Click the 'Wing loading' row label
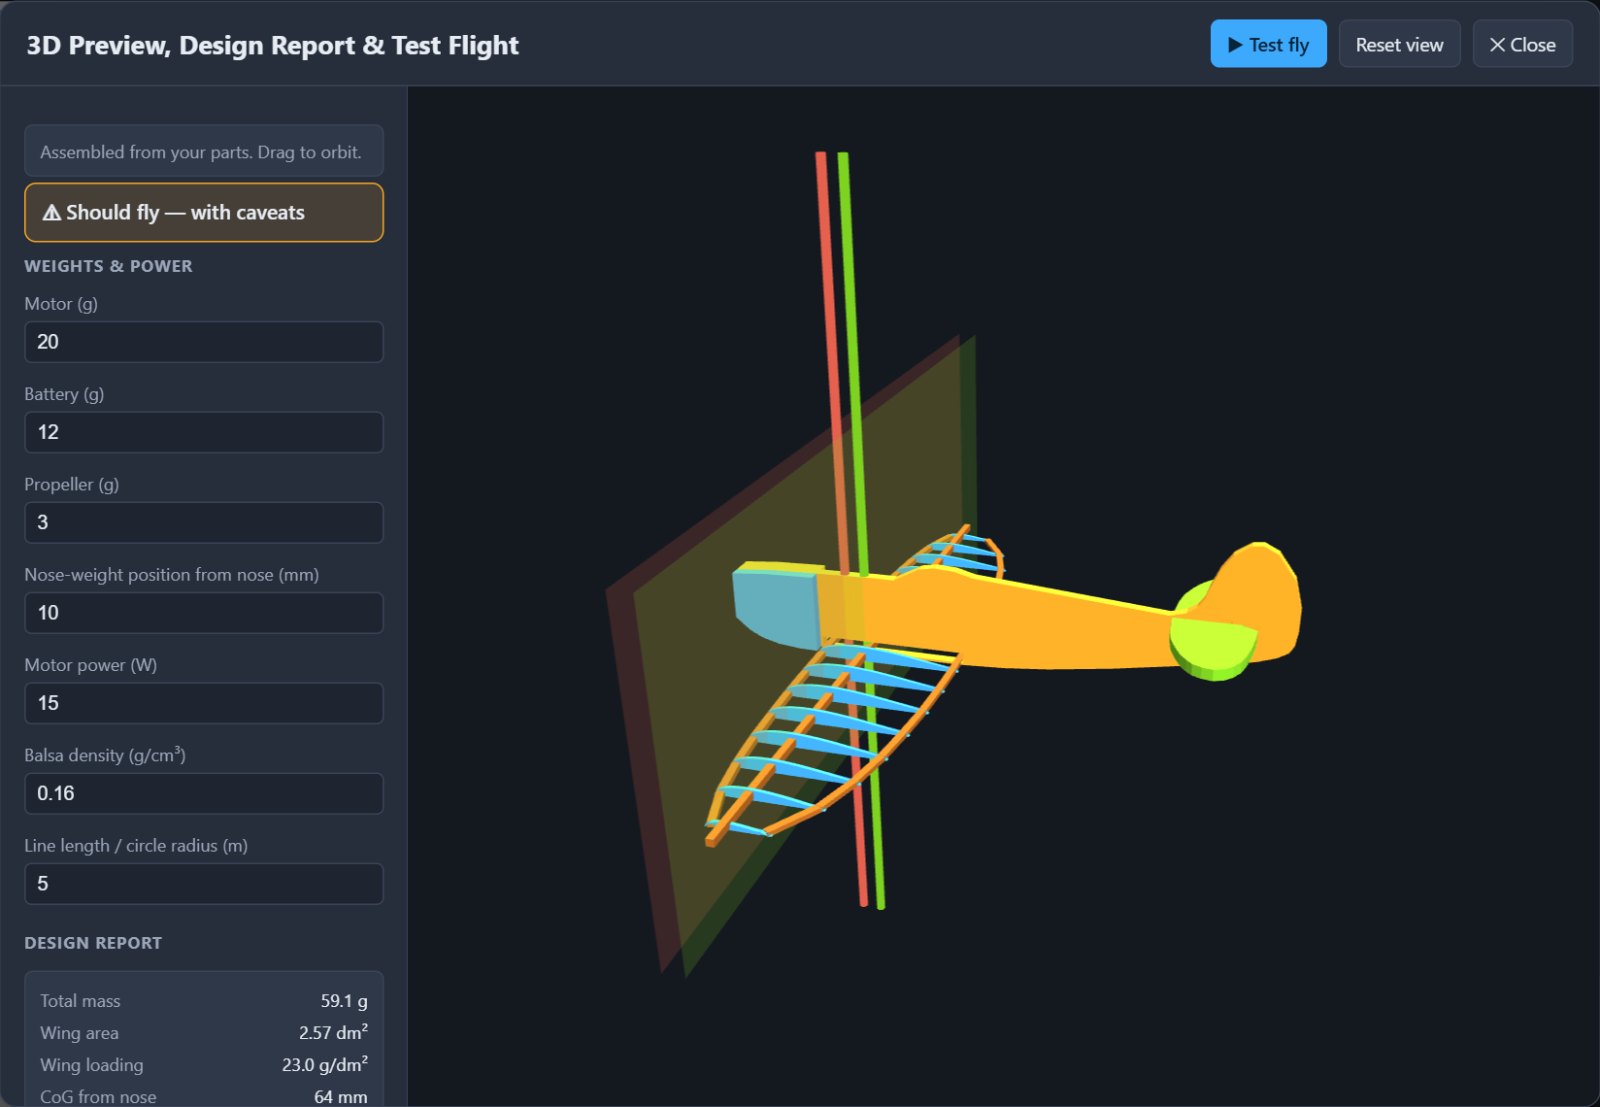 [92, 1065]
